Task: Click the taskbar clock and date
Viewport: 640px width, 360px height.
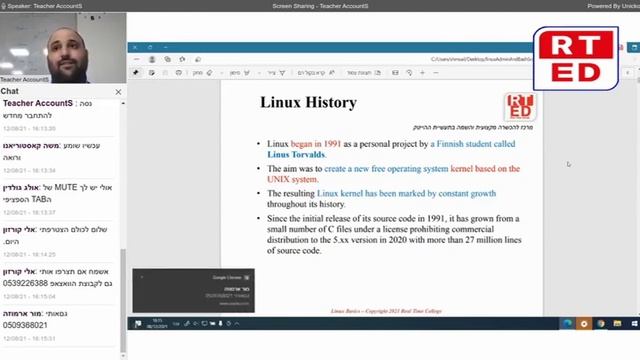Action: 157,324
